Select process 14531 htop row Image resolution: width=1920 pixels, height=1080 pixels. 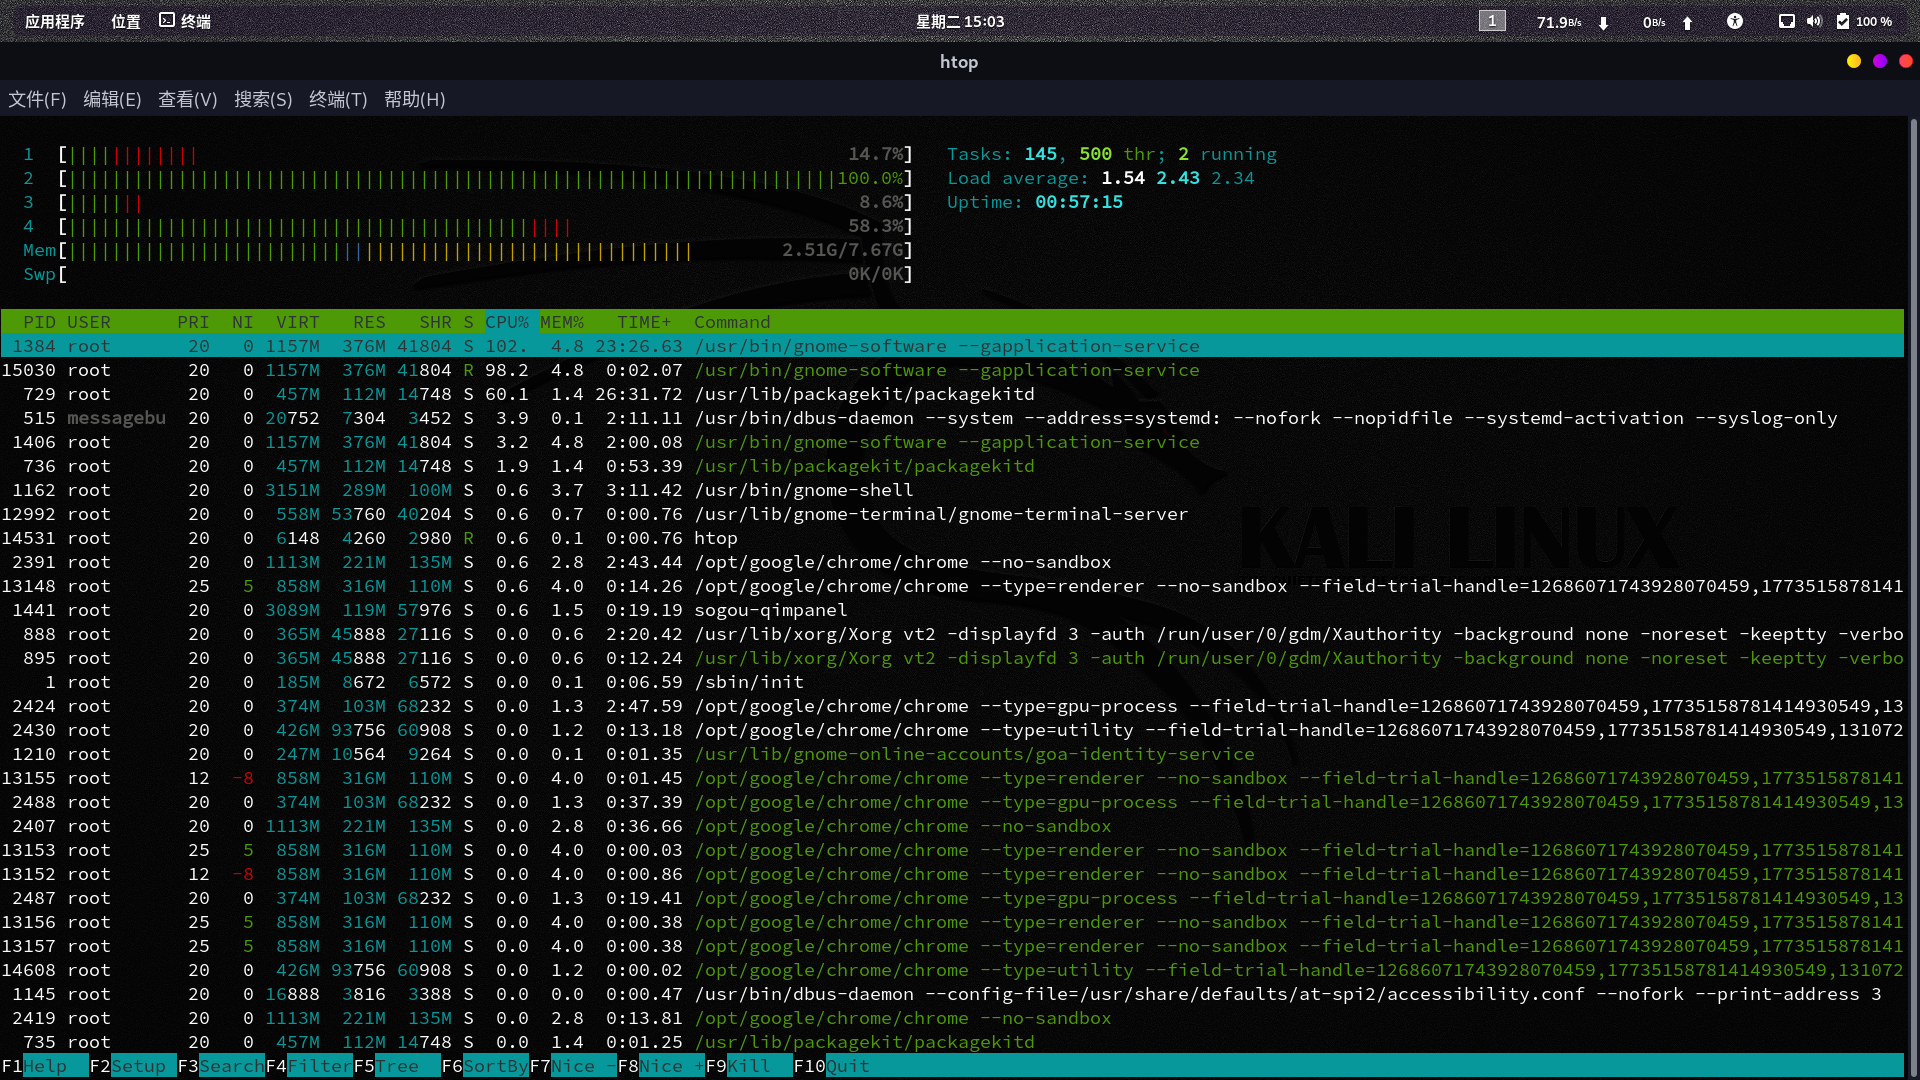tap(952, 538)
